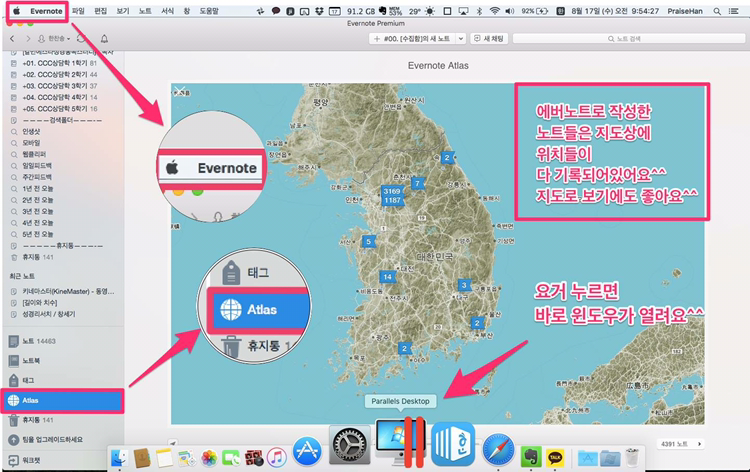The width and height of the screenshot is (750, 472).
Task: Open the Apple menu
Action: tap(17, 11)
